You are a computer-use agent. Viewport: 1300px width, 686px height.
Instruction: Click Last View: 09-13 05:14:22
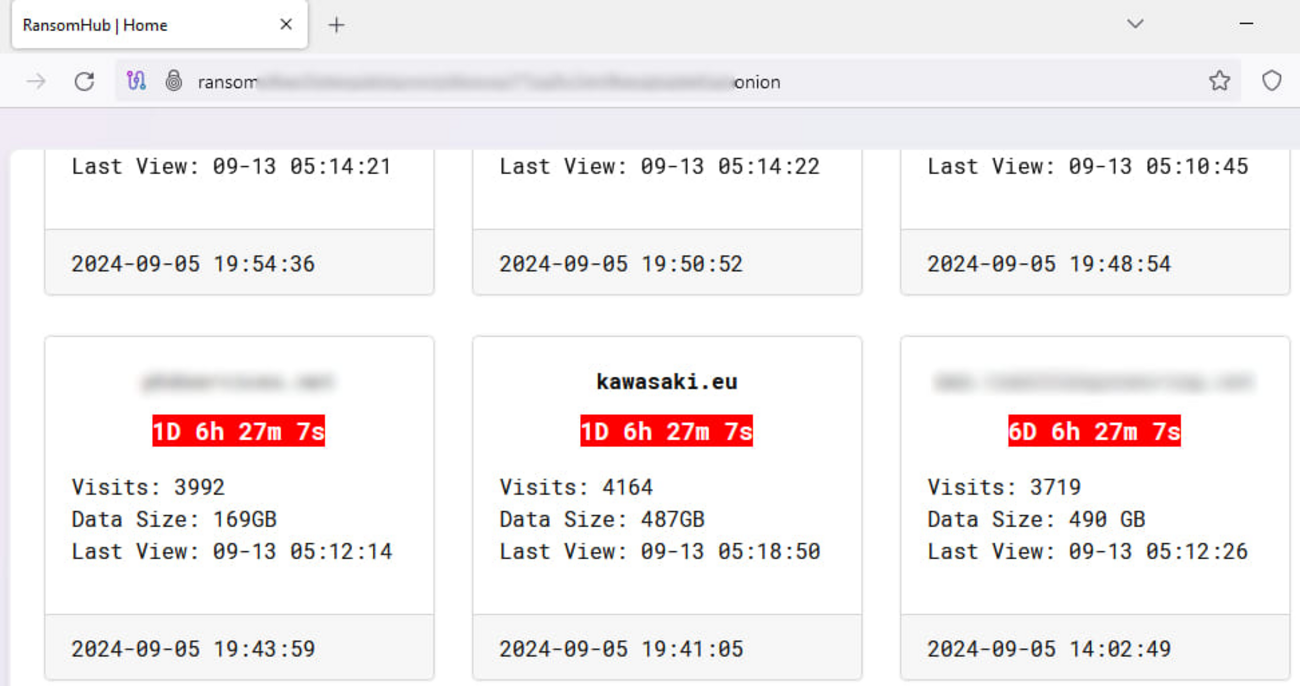point(660,166)
